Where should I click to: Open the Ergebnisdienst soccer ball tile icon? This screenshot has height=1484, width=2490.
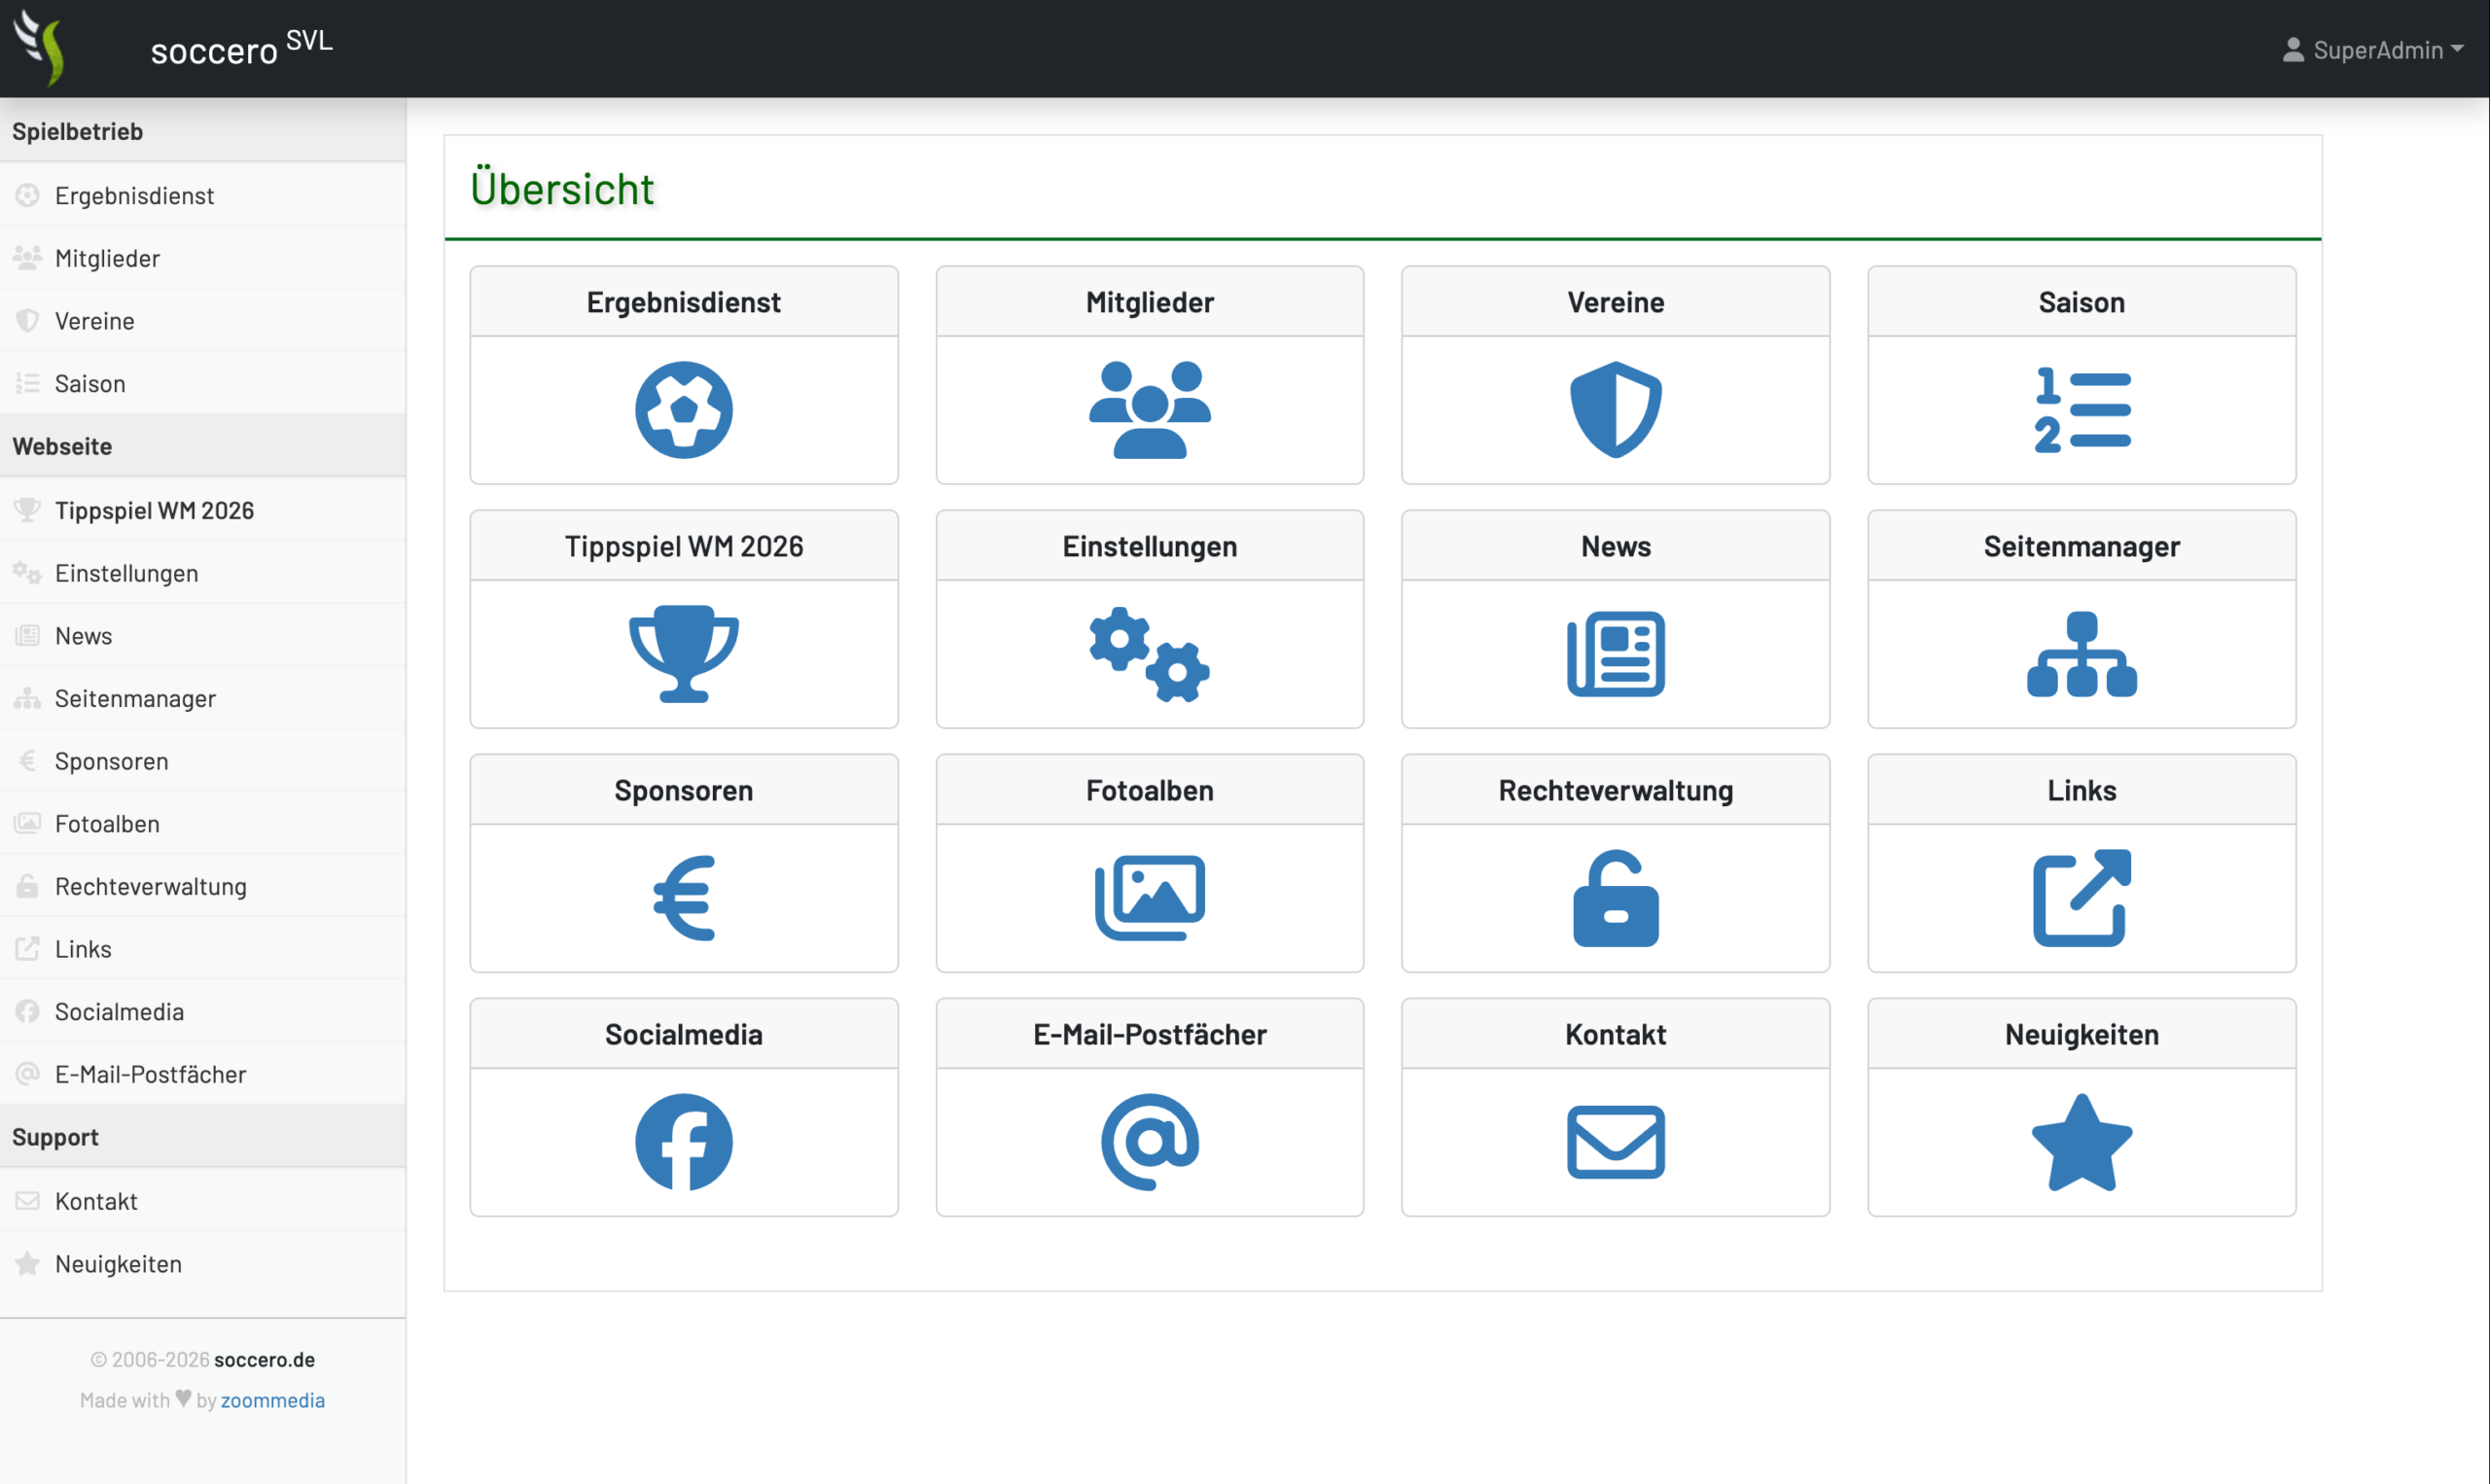(x=683, y=410)
